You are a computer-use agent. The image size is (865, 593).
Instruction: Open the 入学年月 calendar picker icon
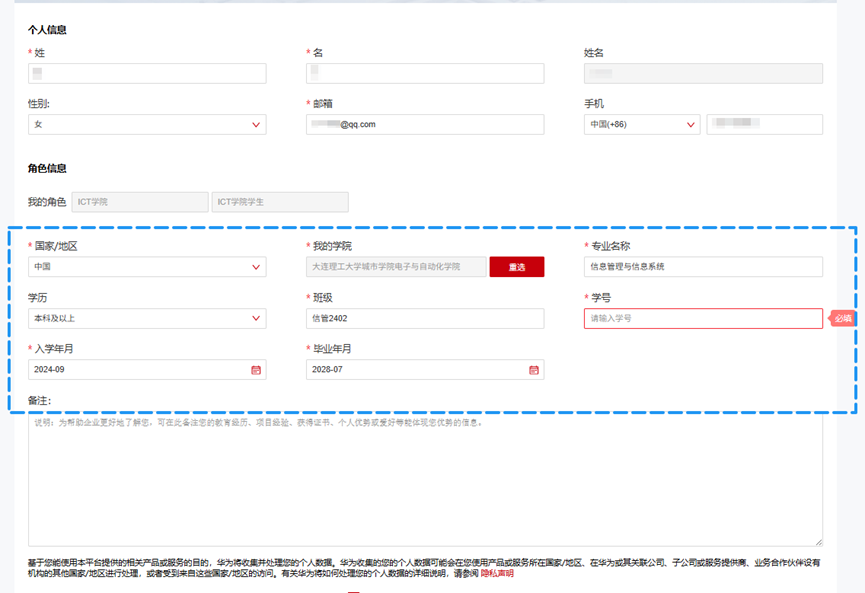click(256, 370)
